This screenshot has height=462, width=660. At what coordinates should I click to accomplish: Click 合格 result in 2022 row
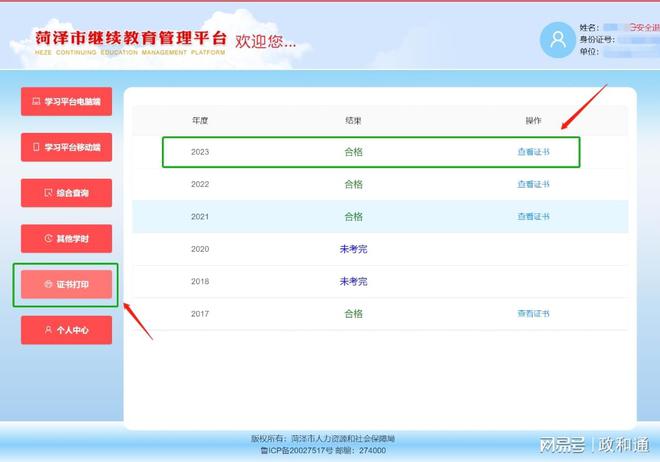point(354,184)
